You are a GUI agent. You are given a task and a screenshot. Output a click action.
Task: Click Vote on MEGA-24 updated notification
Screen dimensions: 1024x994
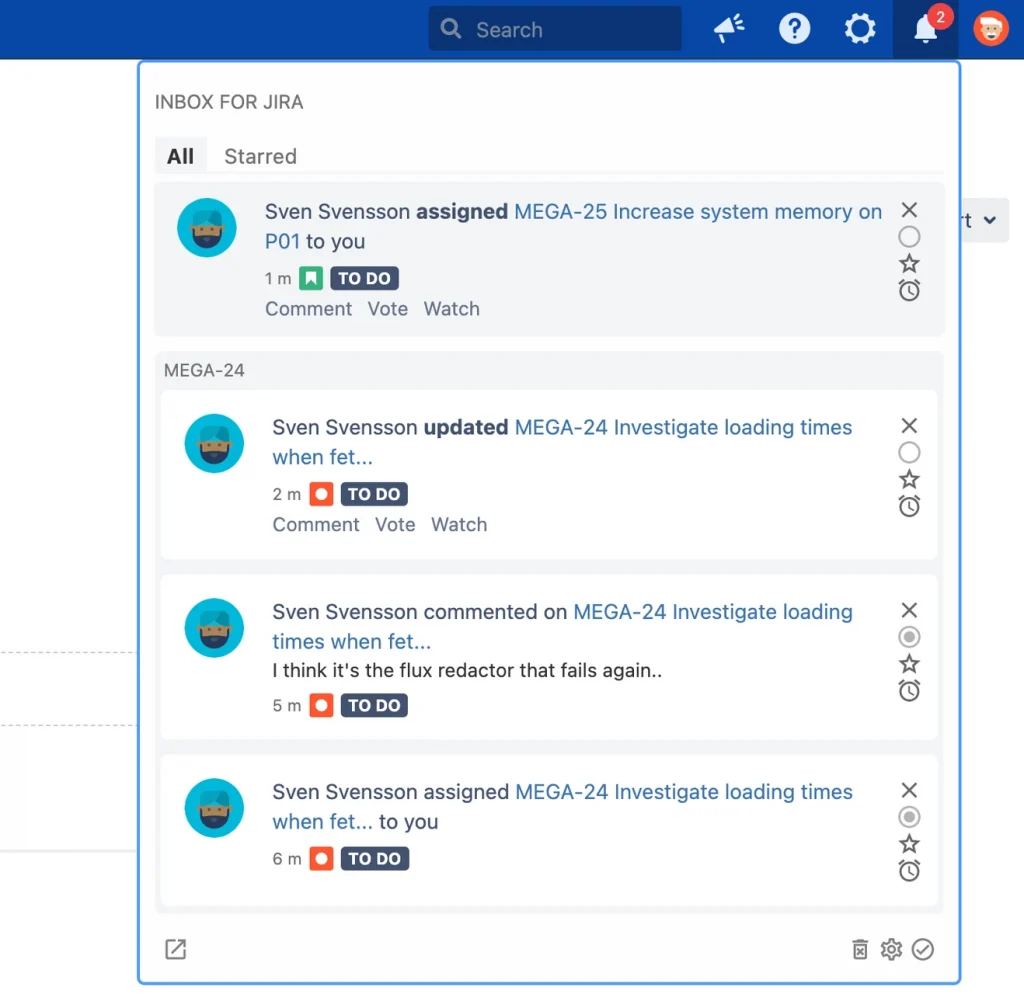(395, 524)
